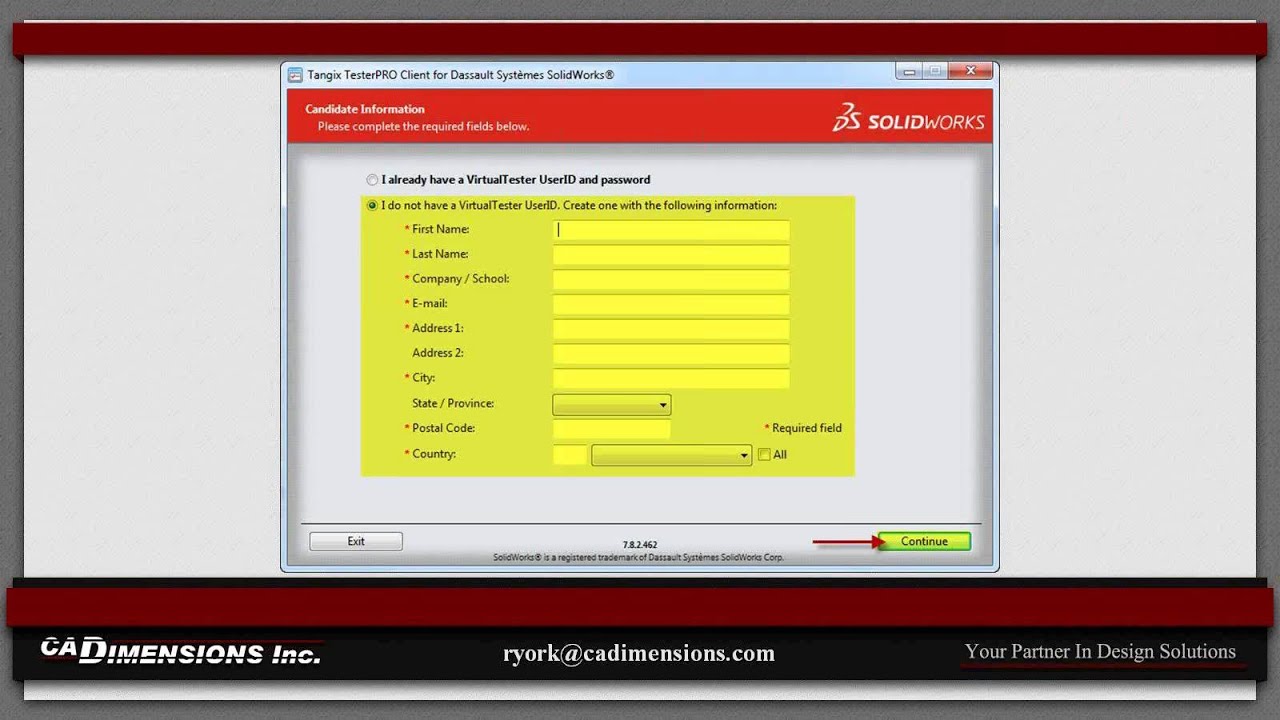Click the 'Candidate Information' heading text
The height and width of the screenshot is (720, 1280).
365,109
